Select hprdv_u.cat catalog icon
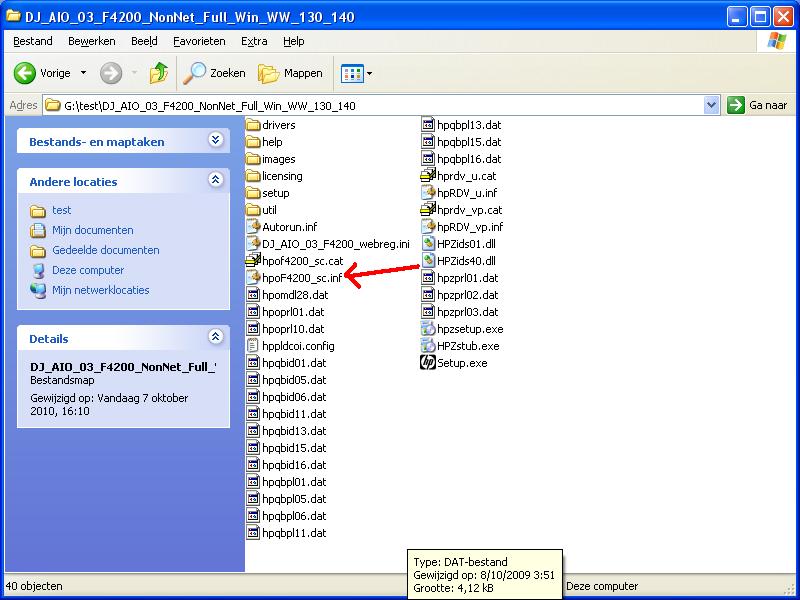800x600 pixels. point(428,176)
